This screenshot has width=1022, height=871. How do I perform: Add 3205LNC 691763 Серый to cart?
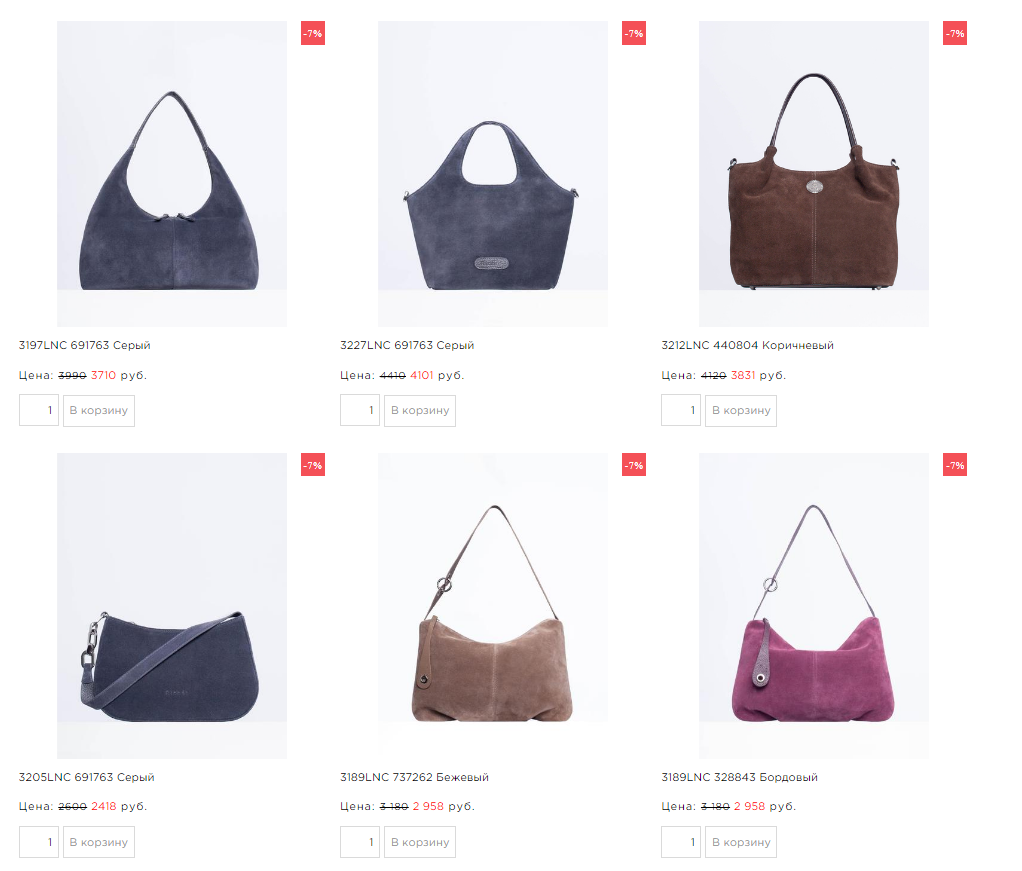click(98, 842)
